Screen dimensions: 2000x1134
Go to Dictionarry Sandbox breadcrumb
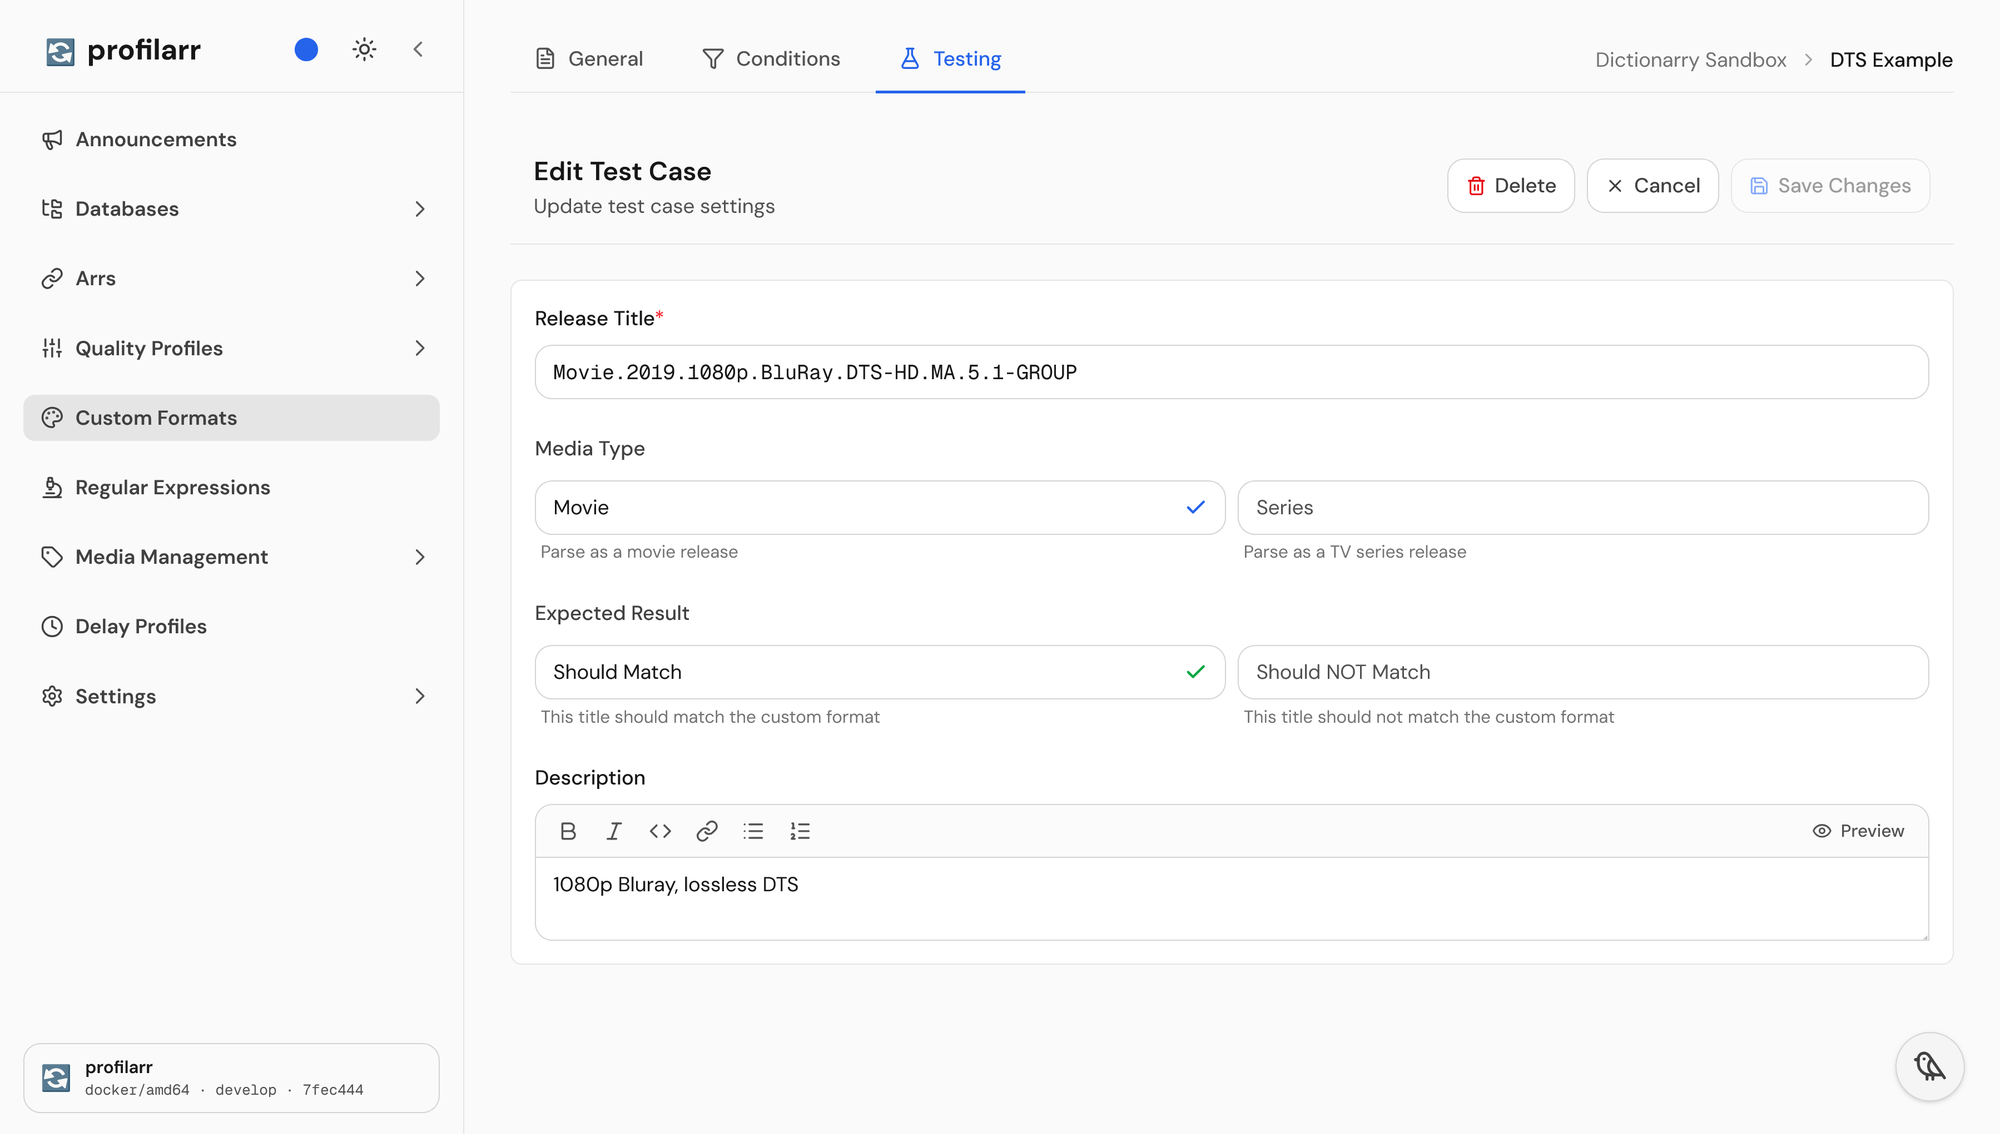coord(1690,60)
